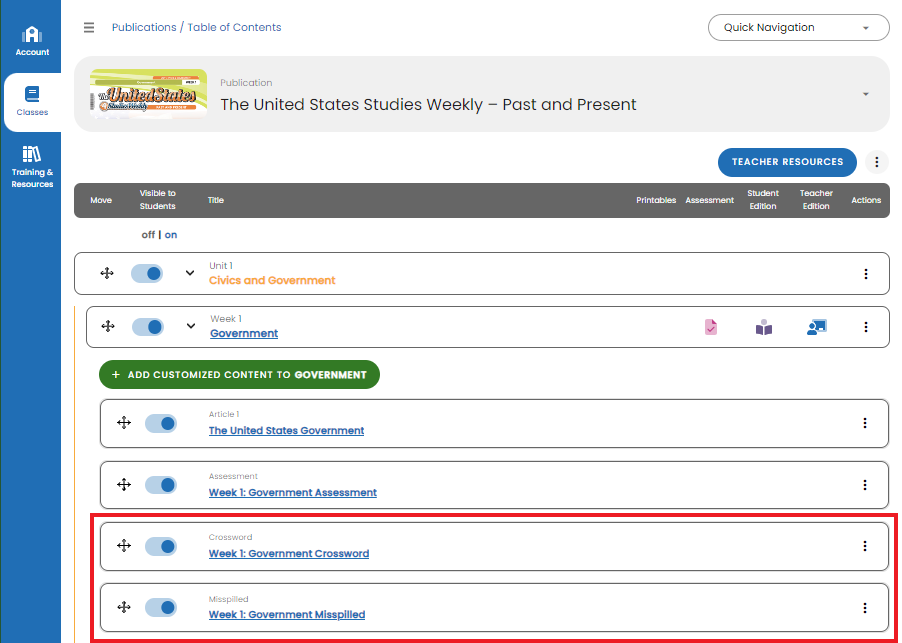Open more options next to Teacher Resources

[x=877, y=162]
